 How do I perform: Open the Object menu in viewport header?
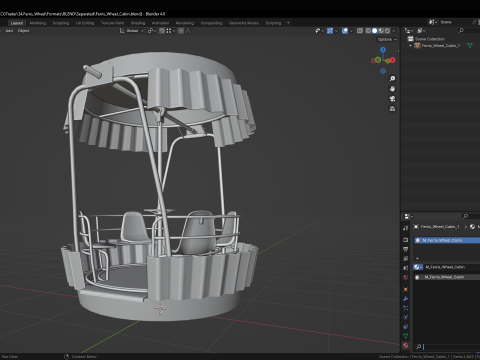click(x=23, y=31)
